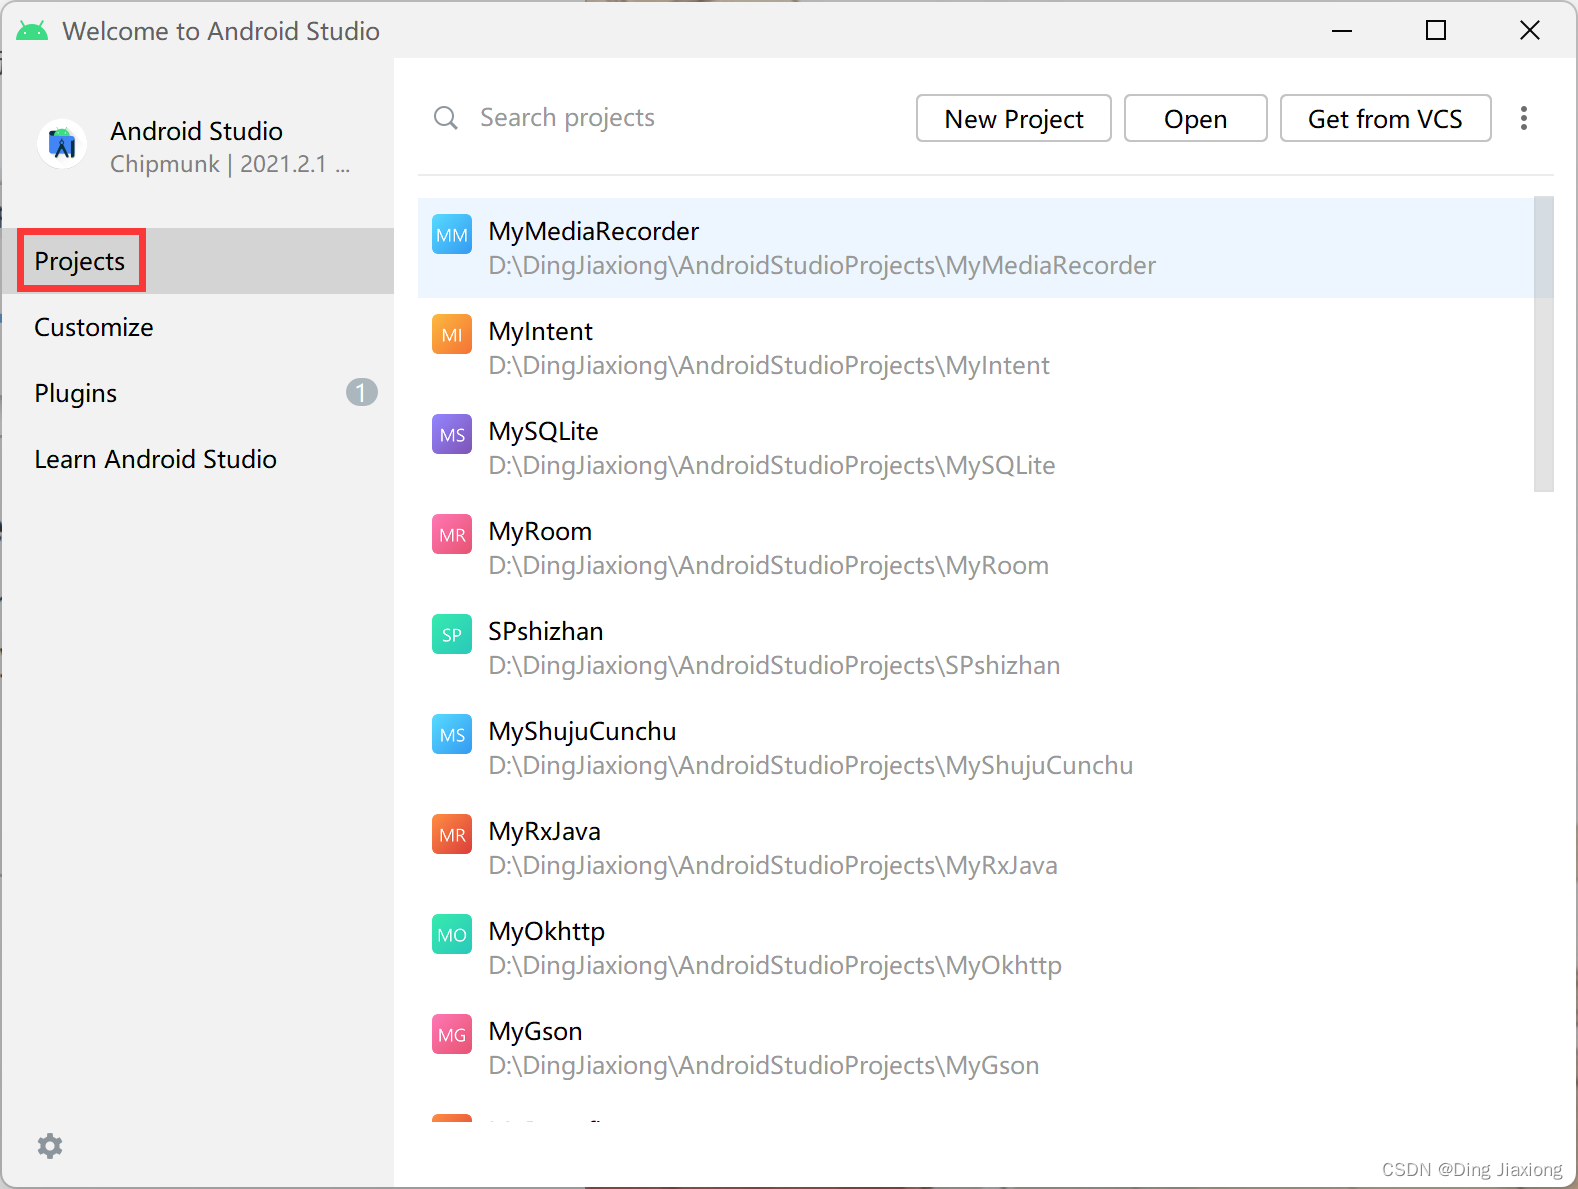
Task: Click the MyMediaRecorder MM project icon
Action: 452,235
